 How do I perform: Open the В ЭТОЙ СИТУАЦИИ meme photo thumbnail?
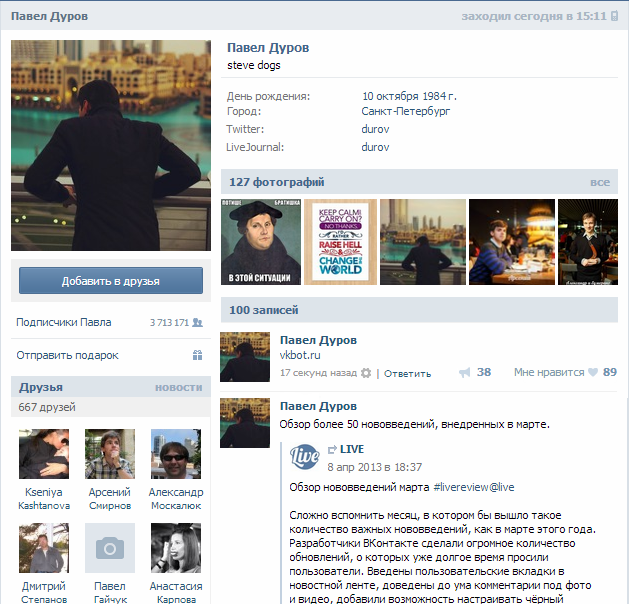[261, 242]
